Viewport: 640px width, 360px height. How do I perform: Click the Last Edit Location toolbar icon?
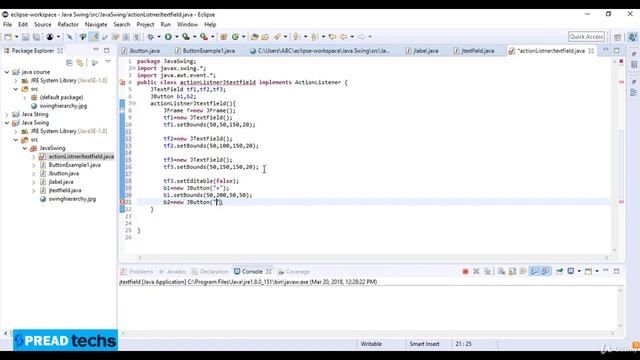332,37
